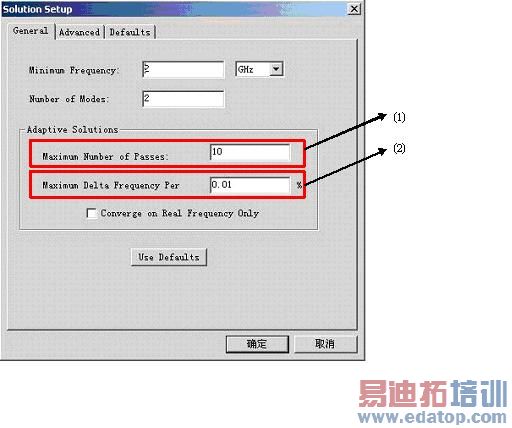Screen dimensions: 512x428
Task: Click the Converge on Real Frequency Only label
Action: pos(180,213)
